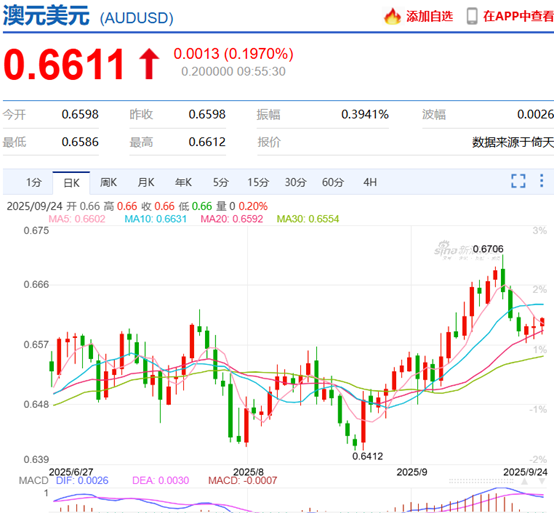
Task: Select the 15分 chart tab
Action: tap(258, 182)
